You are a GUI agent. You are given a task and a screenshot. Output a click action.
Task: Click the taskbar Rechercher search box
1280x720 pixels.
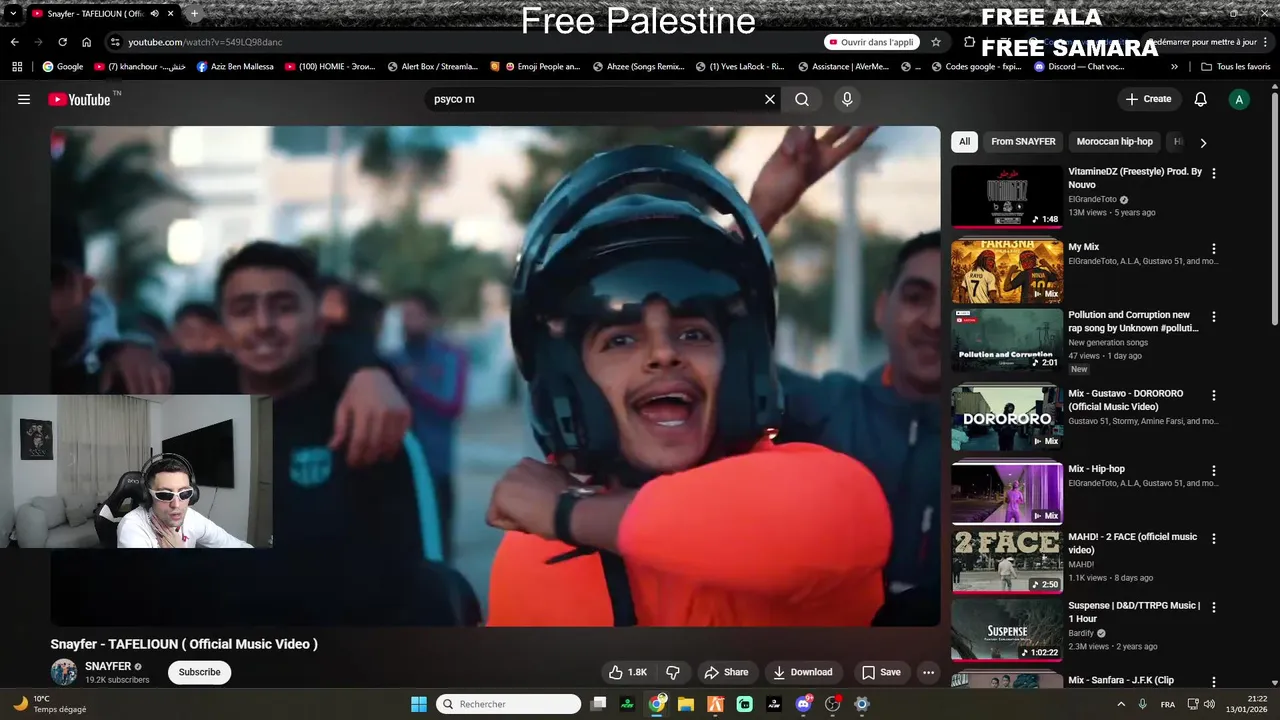click(x=509, y=704)
